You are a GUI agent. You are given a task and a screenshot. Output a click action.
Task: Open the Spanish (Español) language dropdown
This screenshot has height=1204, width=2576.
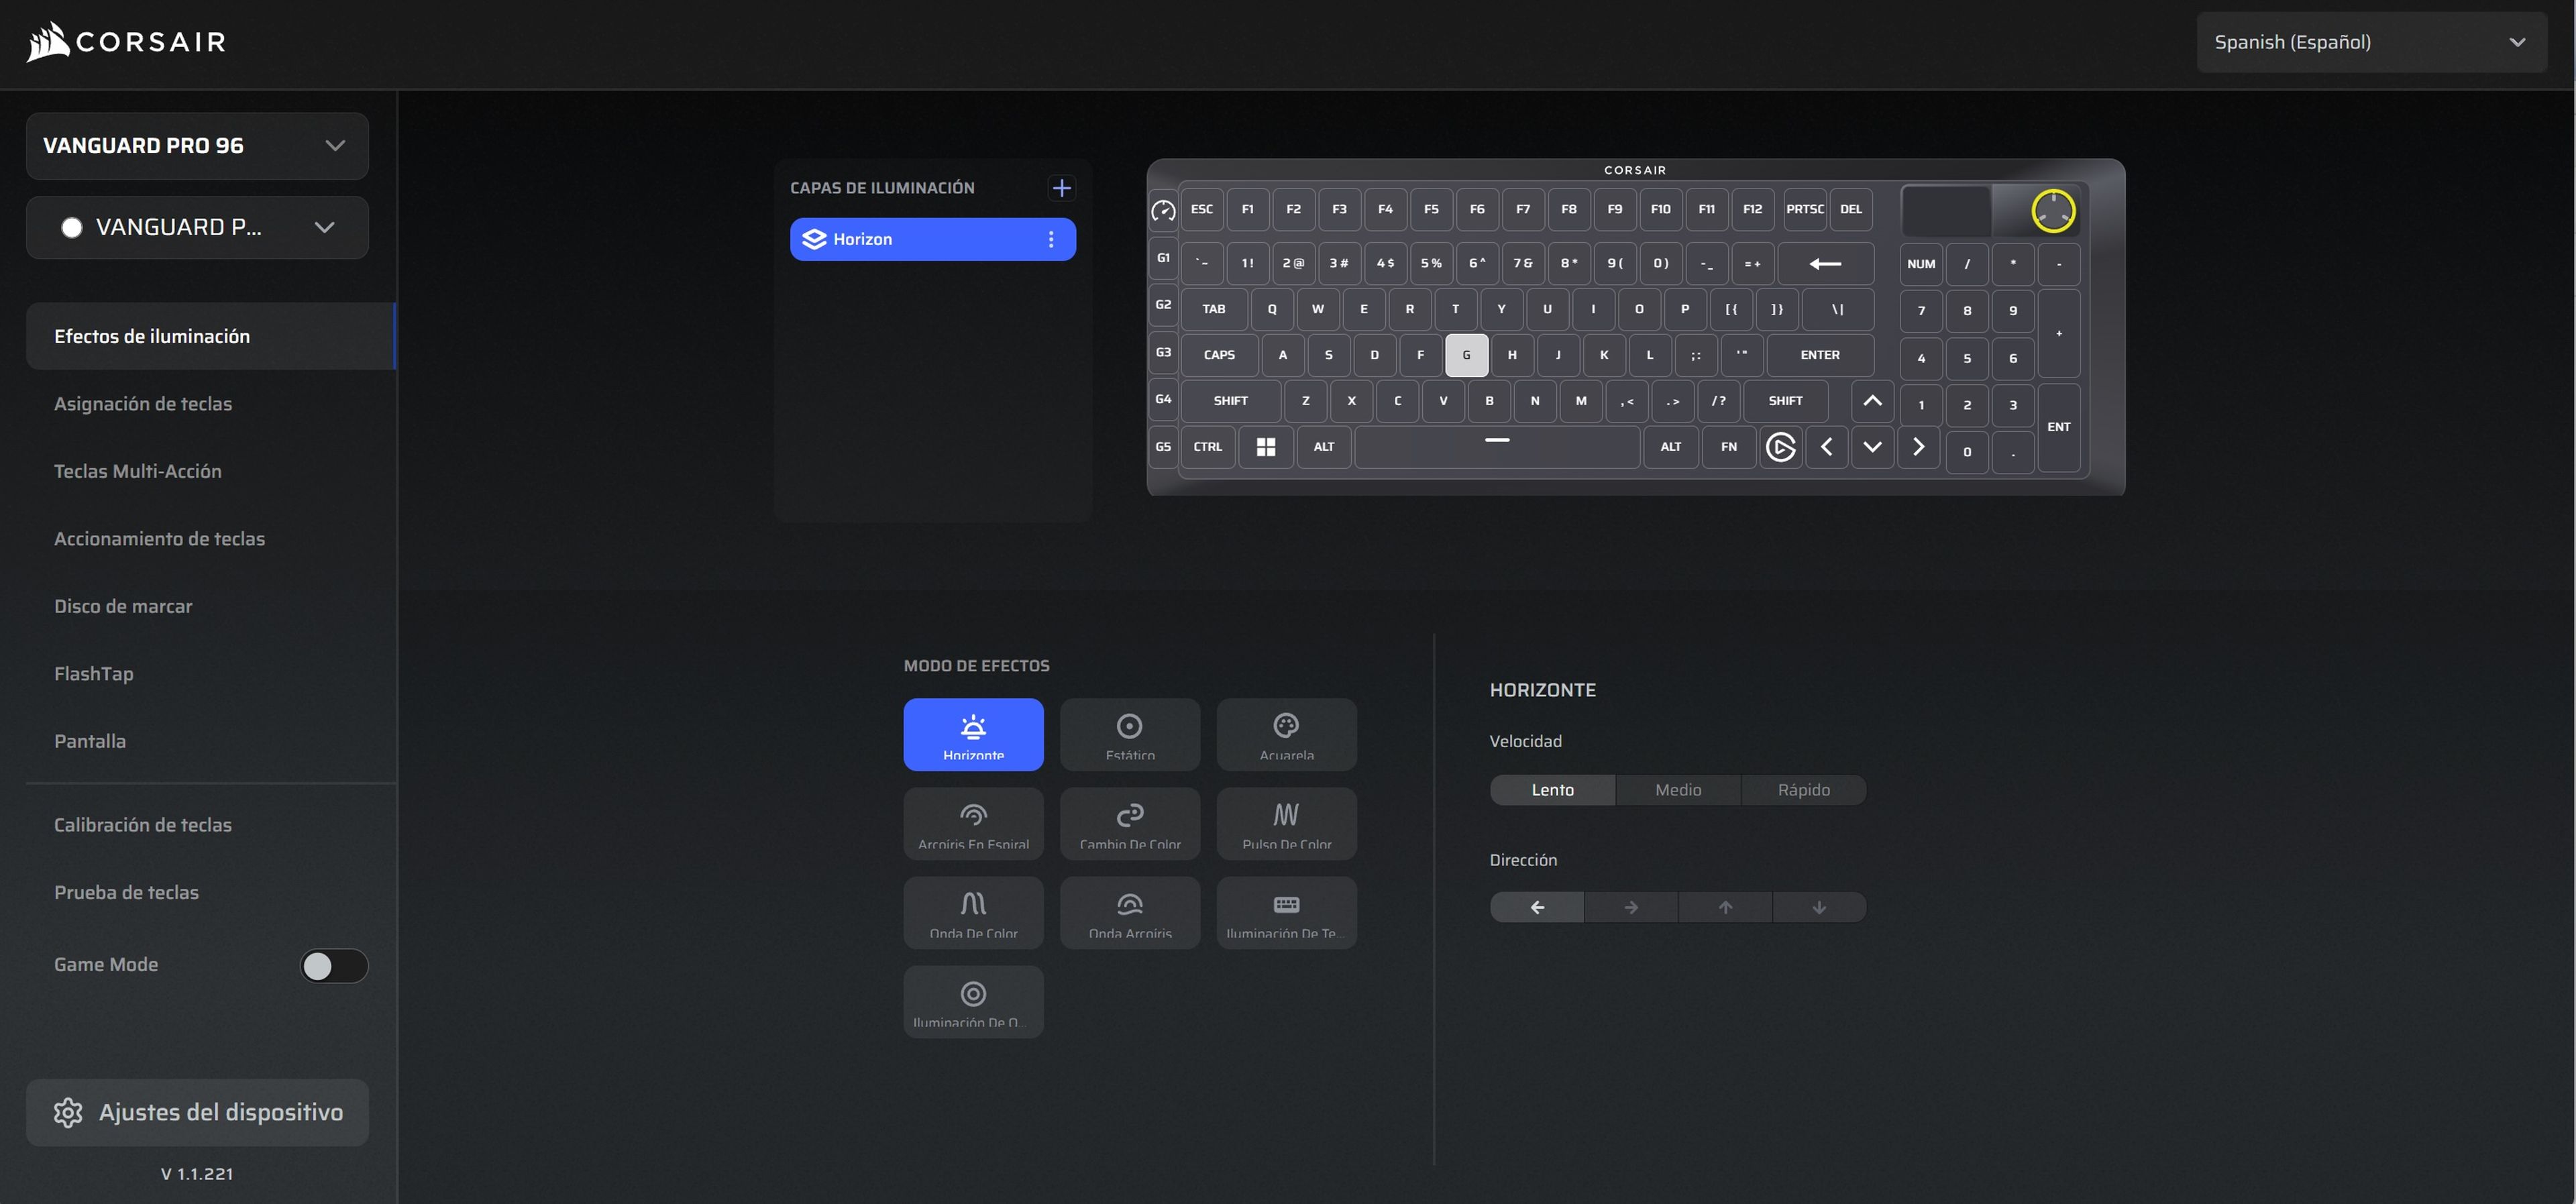[2370, 42]
